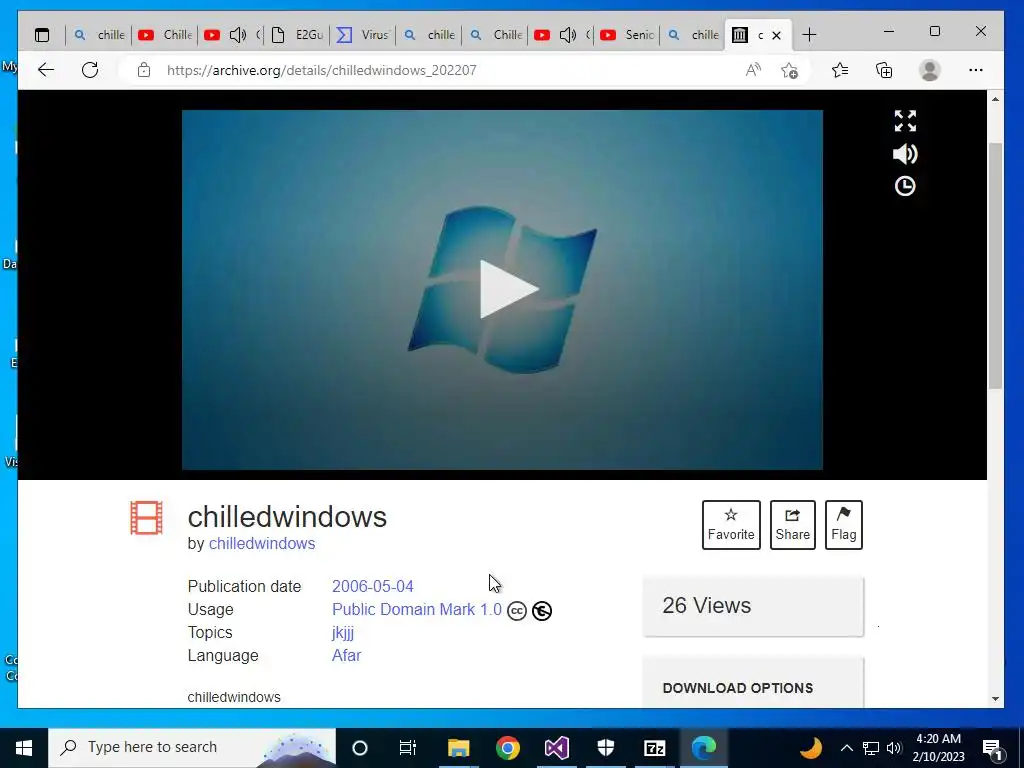Click the DOWNLOAD OPTIONS heading

coord(738,688)
